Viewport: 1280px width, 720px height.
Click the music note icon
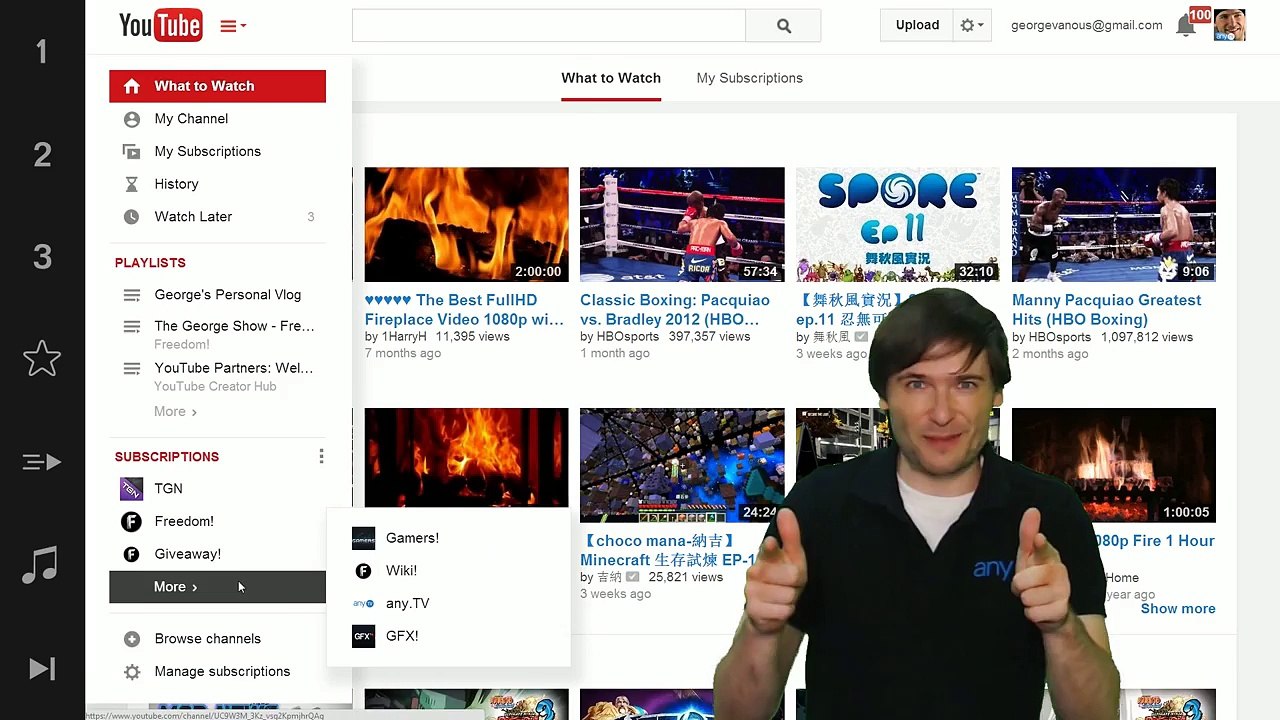pyautogui.click(x=41, y=565)
